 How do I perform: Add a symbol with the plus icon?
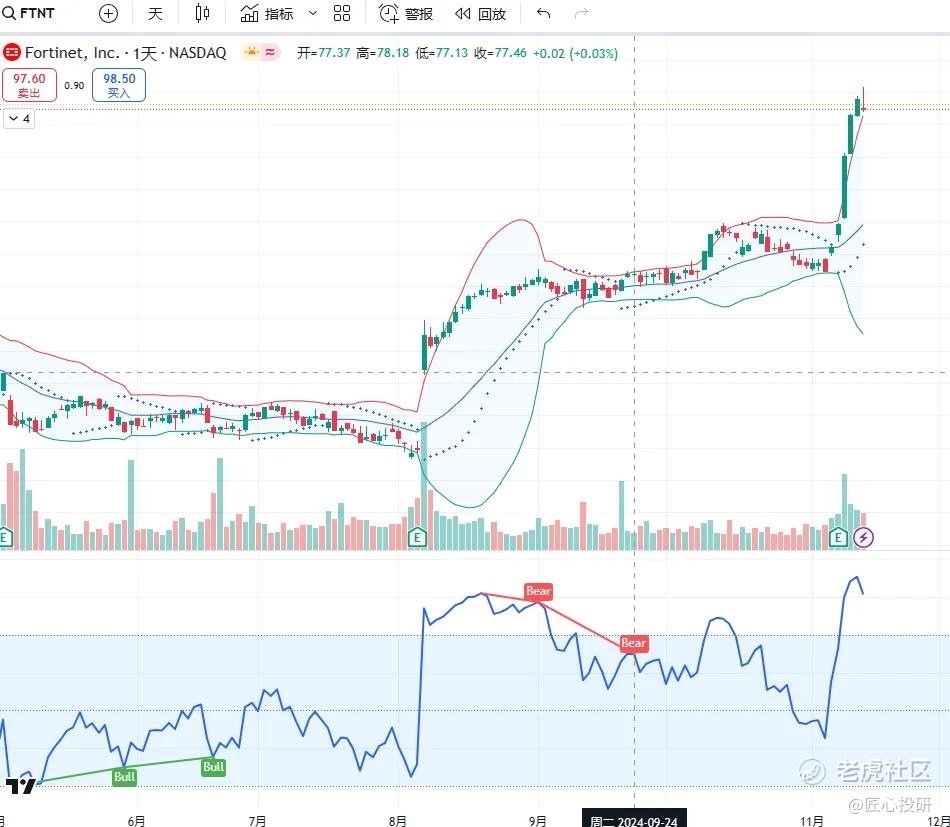tap(108, 14)
